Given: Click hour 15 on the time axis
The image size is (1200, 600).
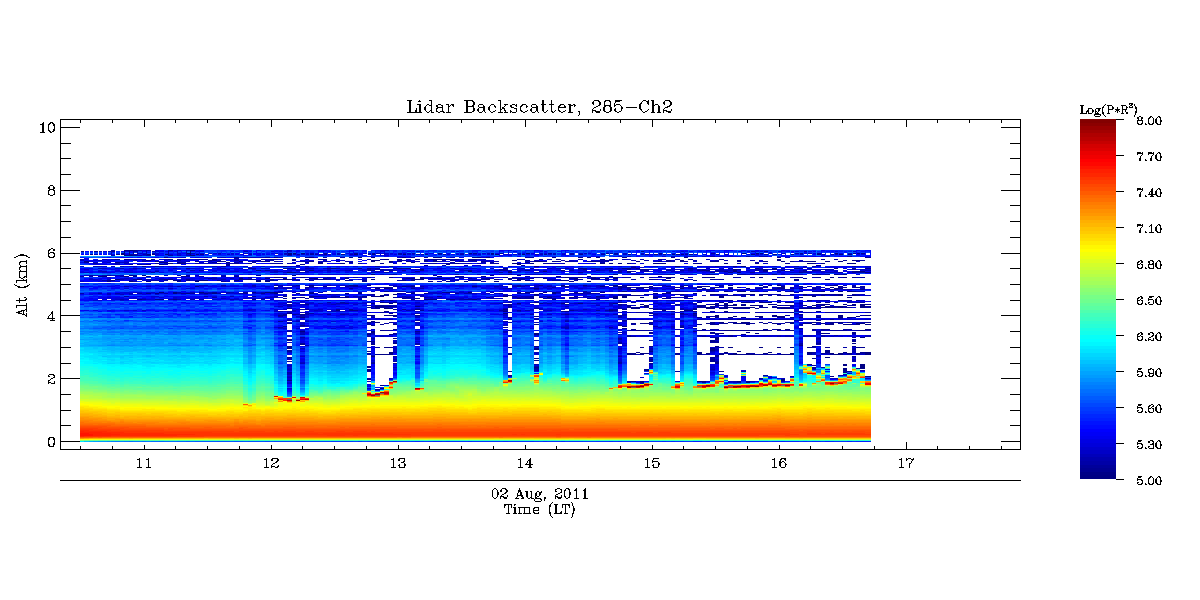Looking at the screenshot, I should point(652,463).
